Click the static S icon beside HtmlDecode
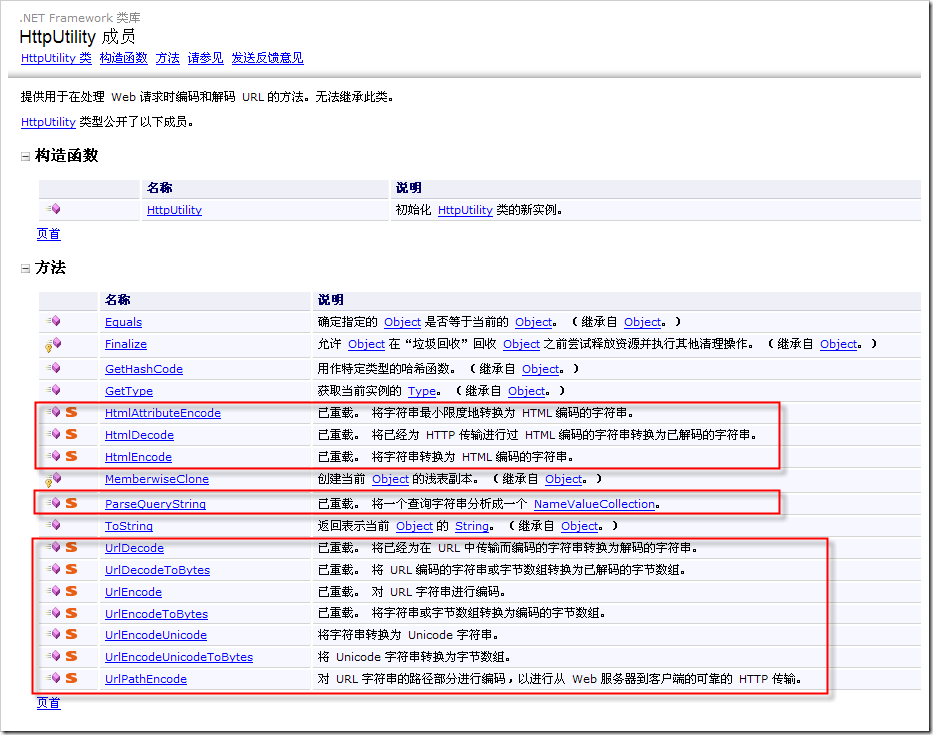Image resolution: width=933 pixels, height=735 pixels. [x=71, y=434]
